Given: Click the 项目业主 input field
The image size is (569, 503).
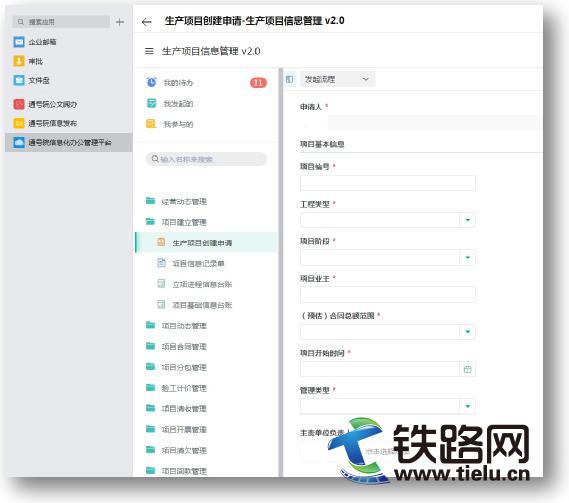Looking at the screenshot, I should 388,295.
